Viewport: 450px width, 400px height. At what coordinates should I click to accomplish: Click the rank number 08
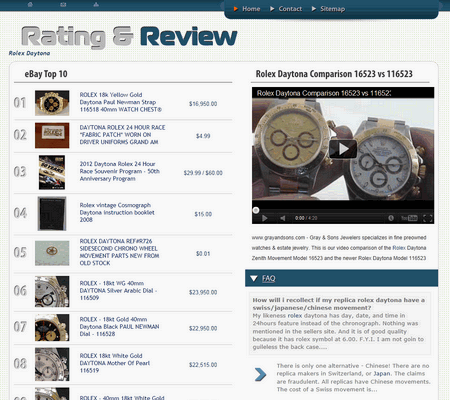click(20, 363)
